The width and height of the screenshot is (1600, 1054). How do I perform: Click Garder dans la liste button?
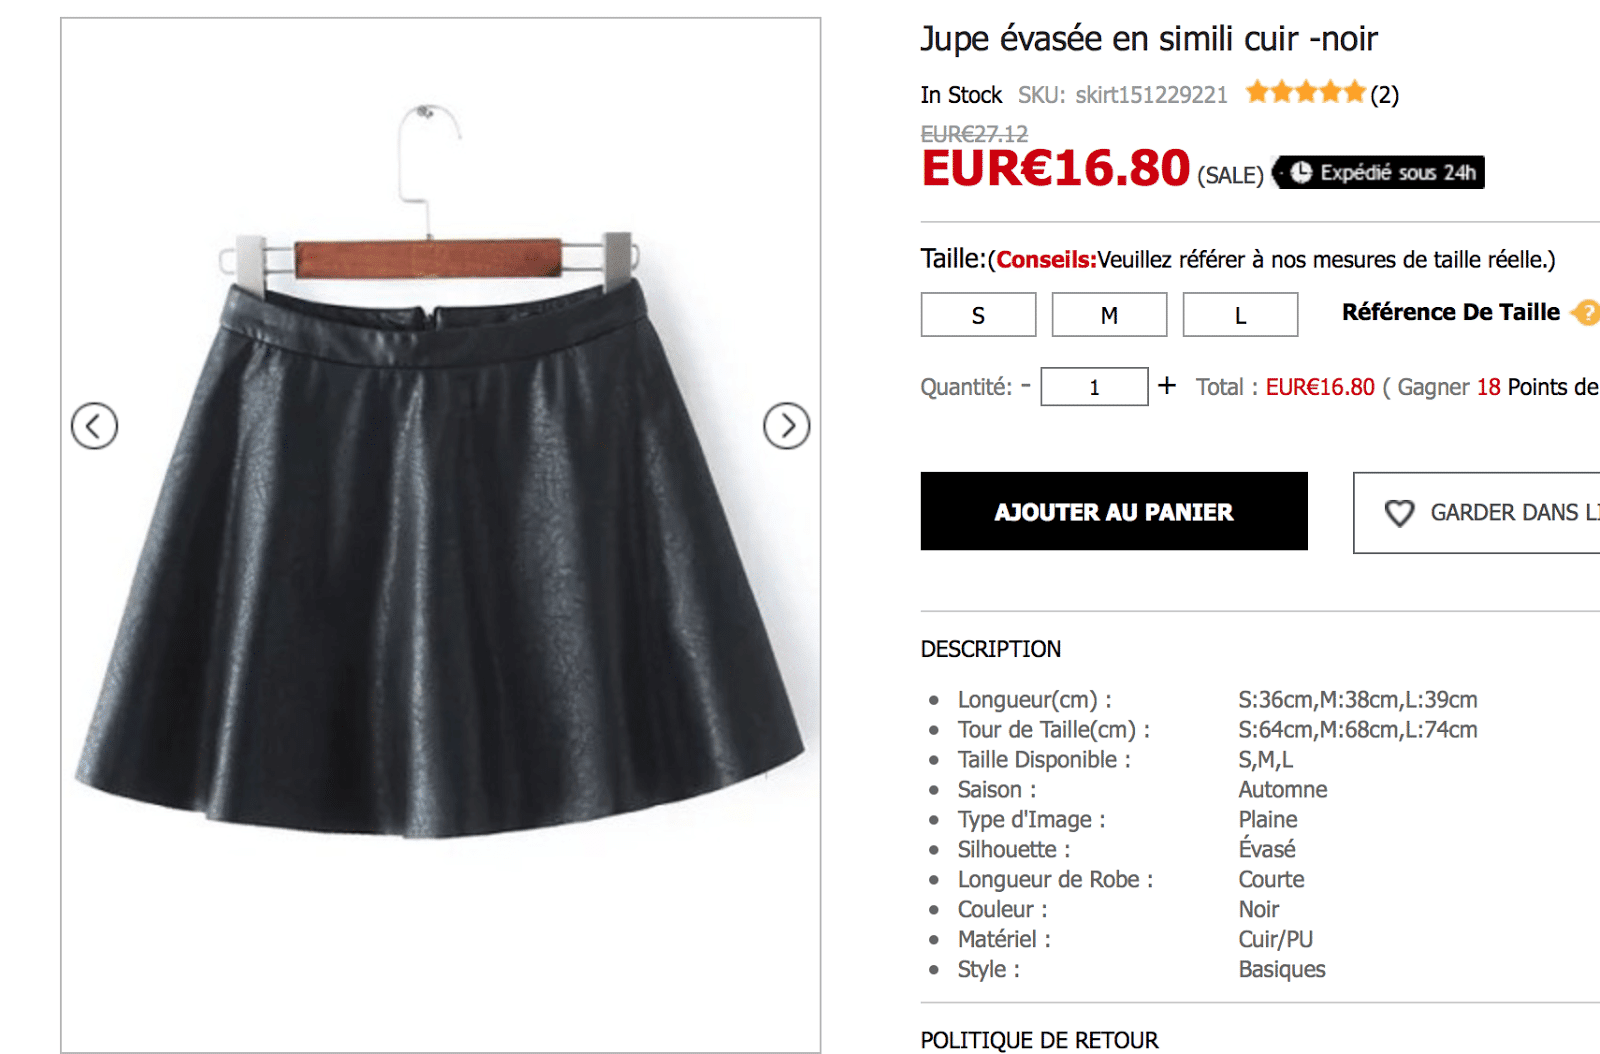[1476, 513]
